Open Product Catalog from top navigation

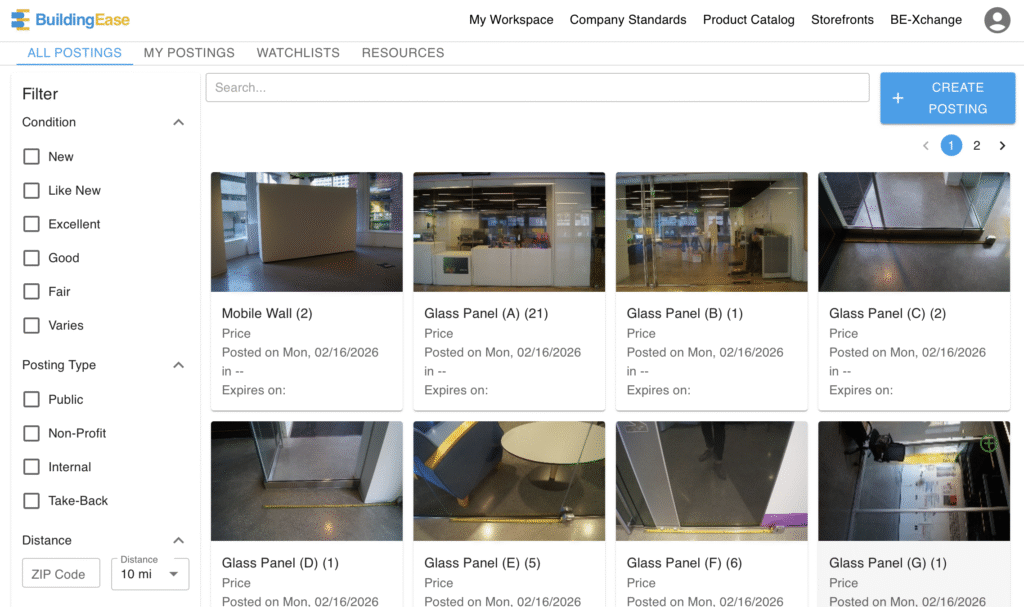coord(748,20)
